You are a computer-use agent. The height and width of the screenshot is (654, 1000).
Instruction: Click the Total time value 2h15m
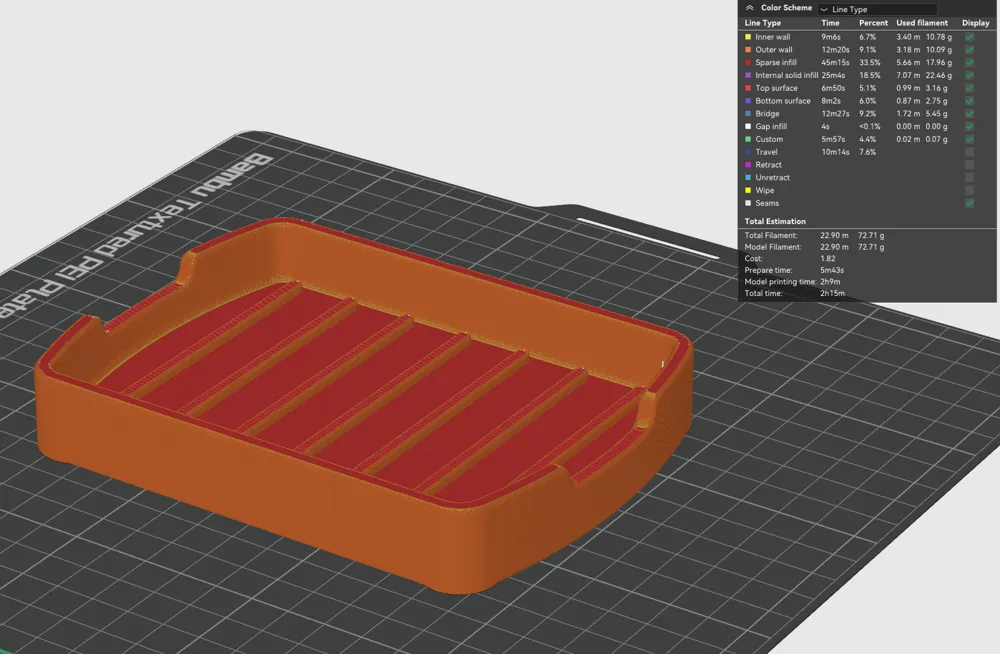point(832,293)
